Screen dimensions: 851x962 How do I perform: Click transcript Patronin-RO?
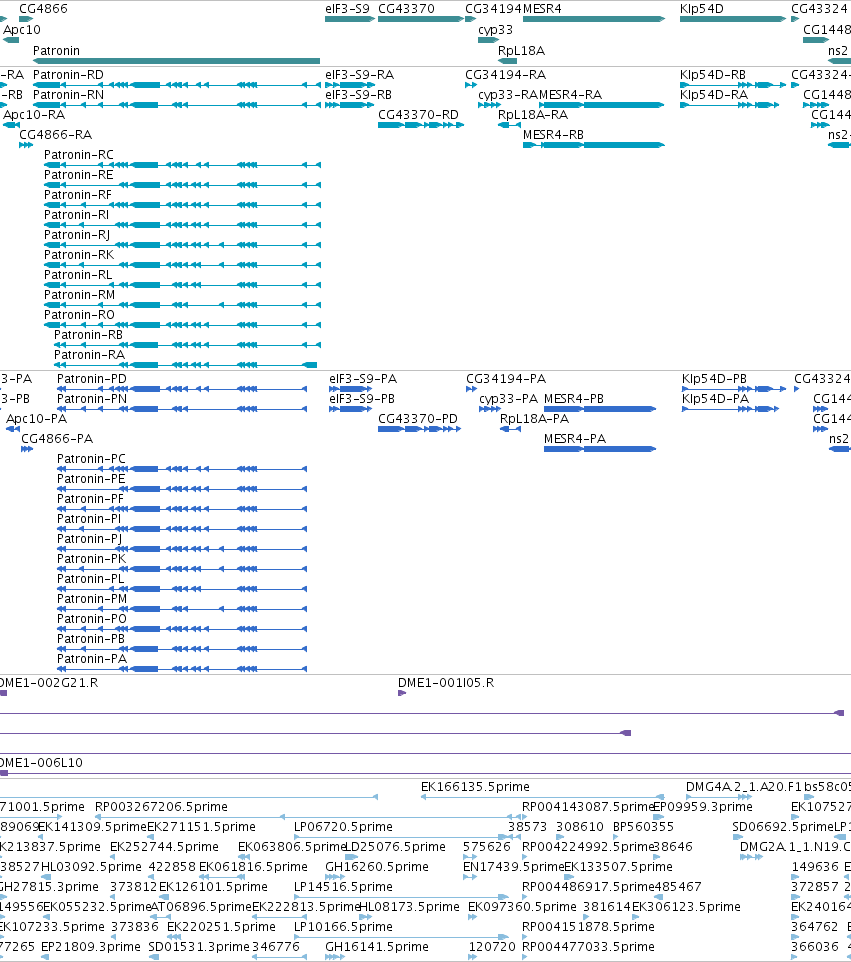pos(182,325)
